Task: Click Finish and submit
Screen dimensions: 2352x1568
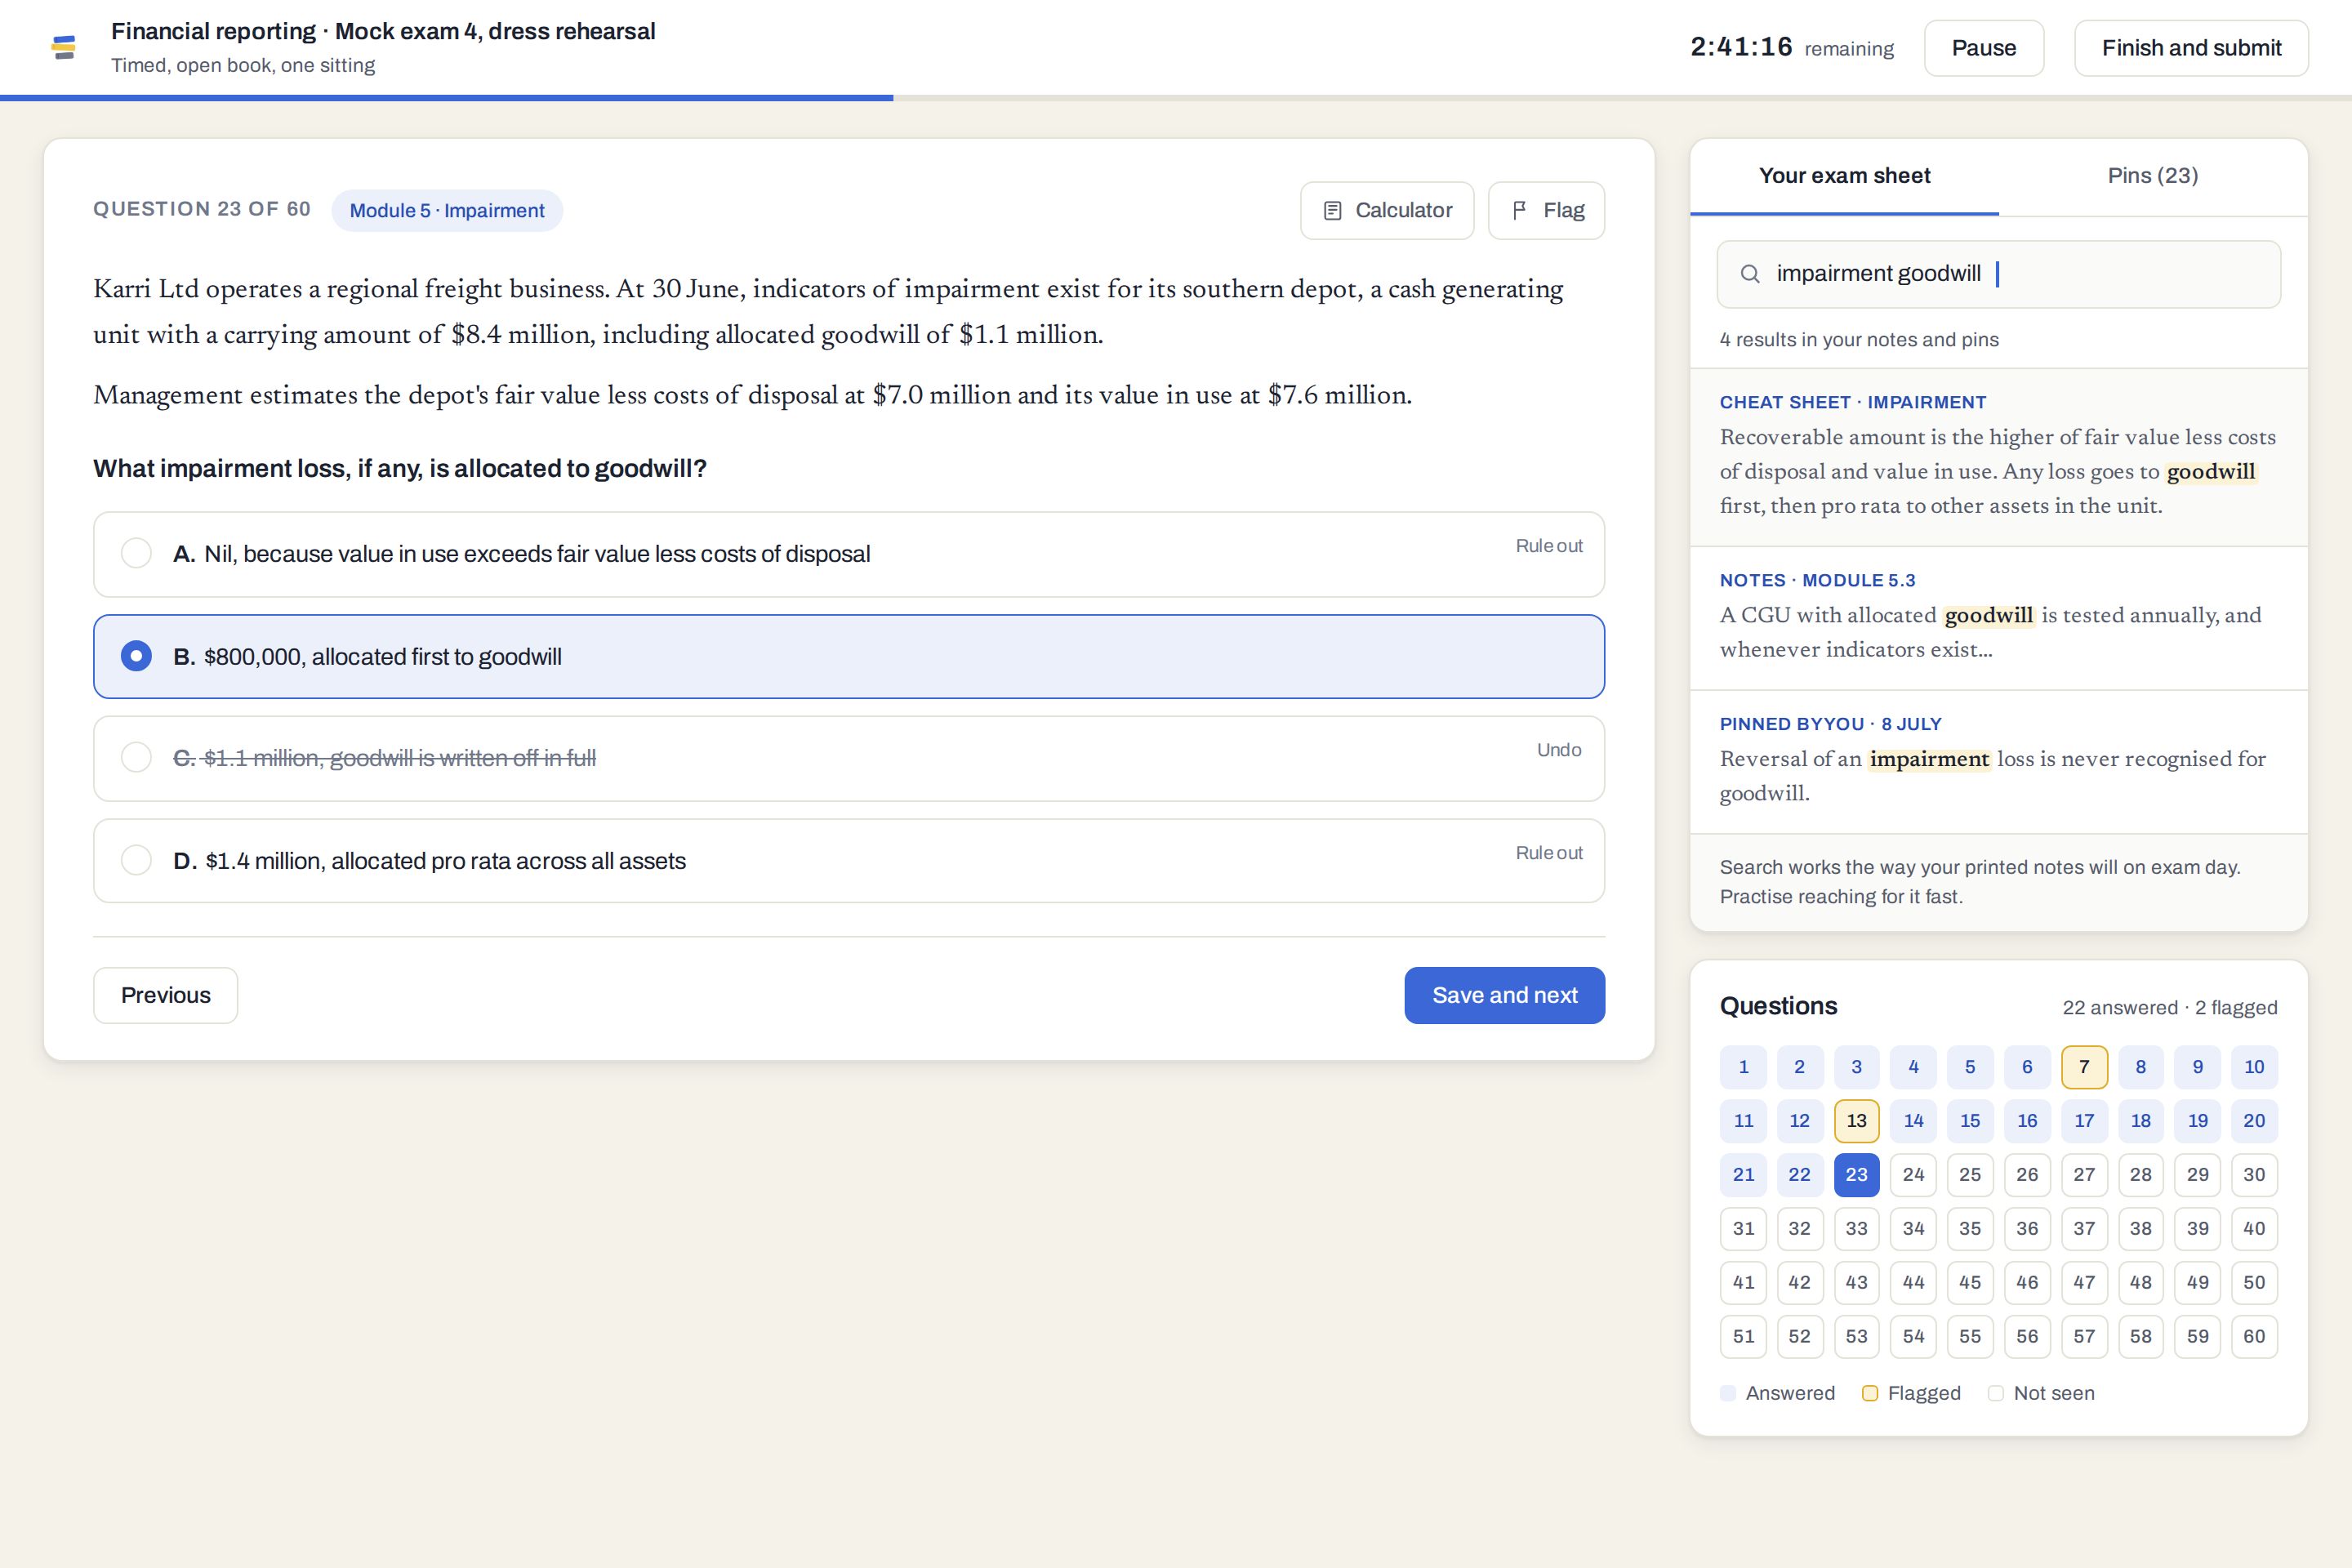Action: (2191, 48)
